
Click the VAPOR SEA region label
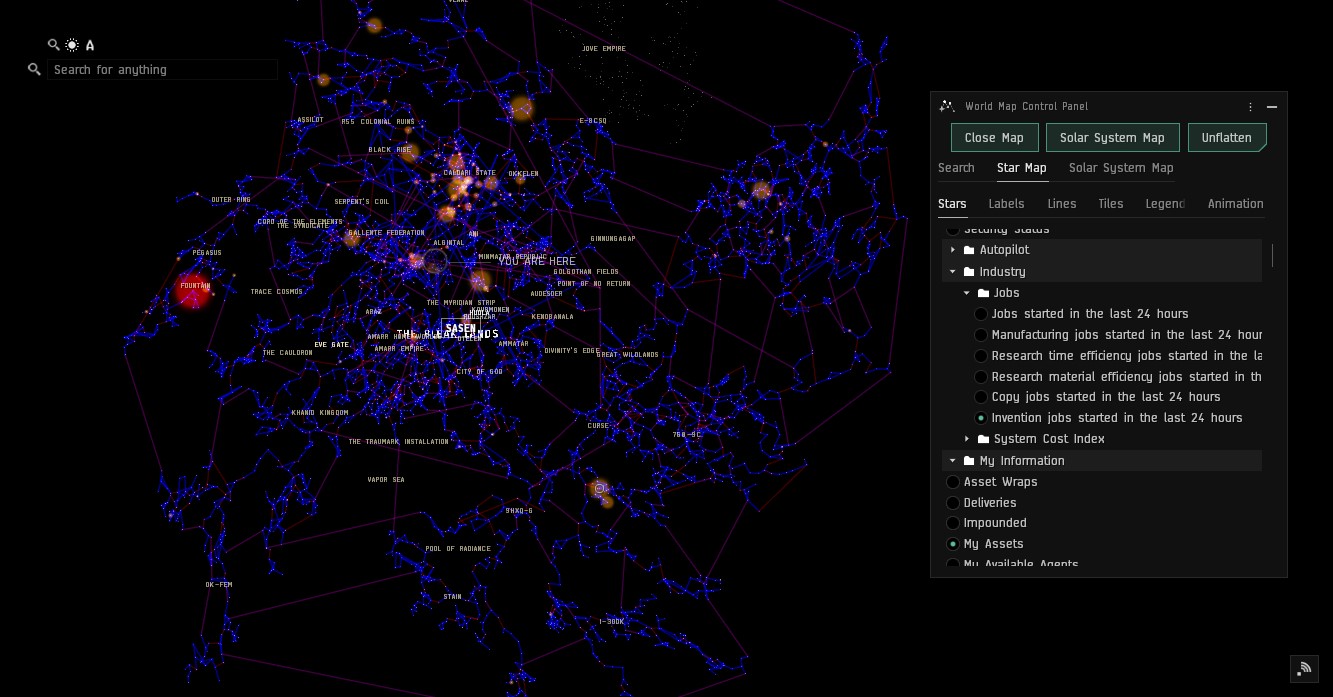coord(386,479)
